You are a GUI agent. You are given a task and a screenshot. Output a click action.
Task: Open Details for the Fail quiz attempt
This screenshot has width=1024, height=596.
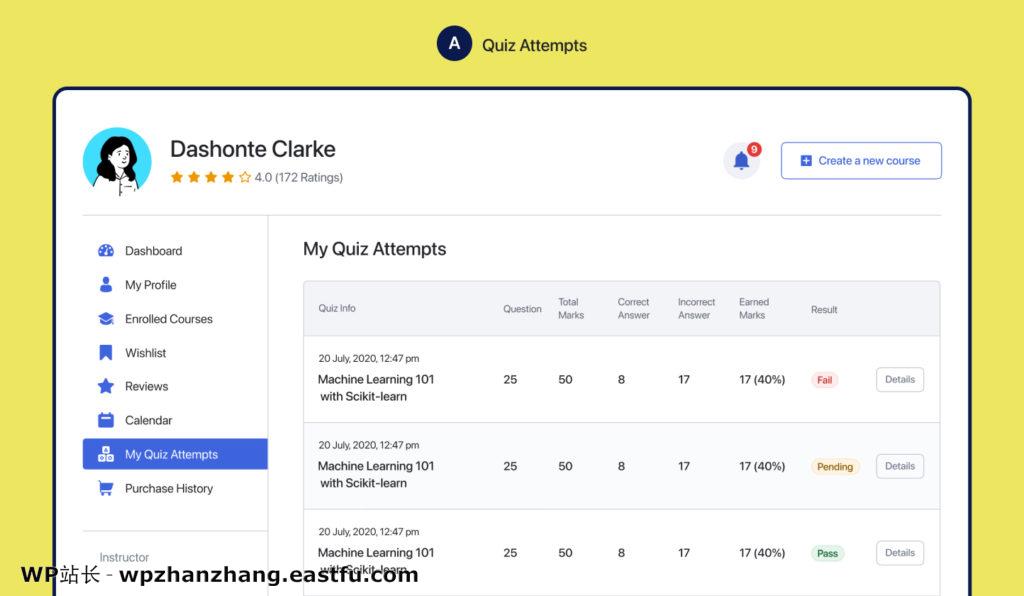pos(899,380)
